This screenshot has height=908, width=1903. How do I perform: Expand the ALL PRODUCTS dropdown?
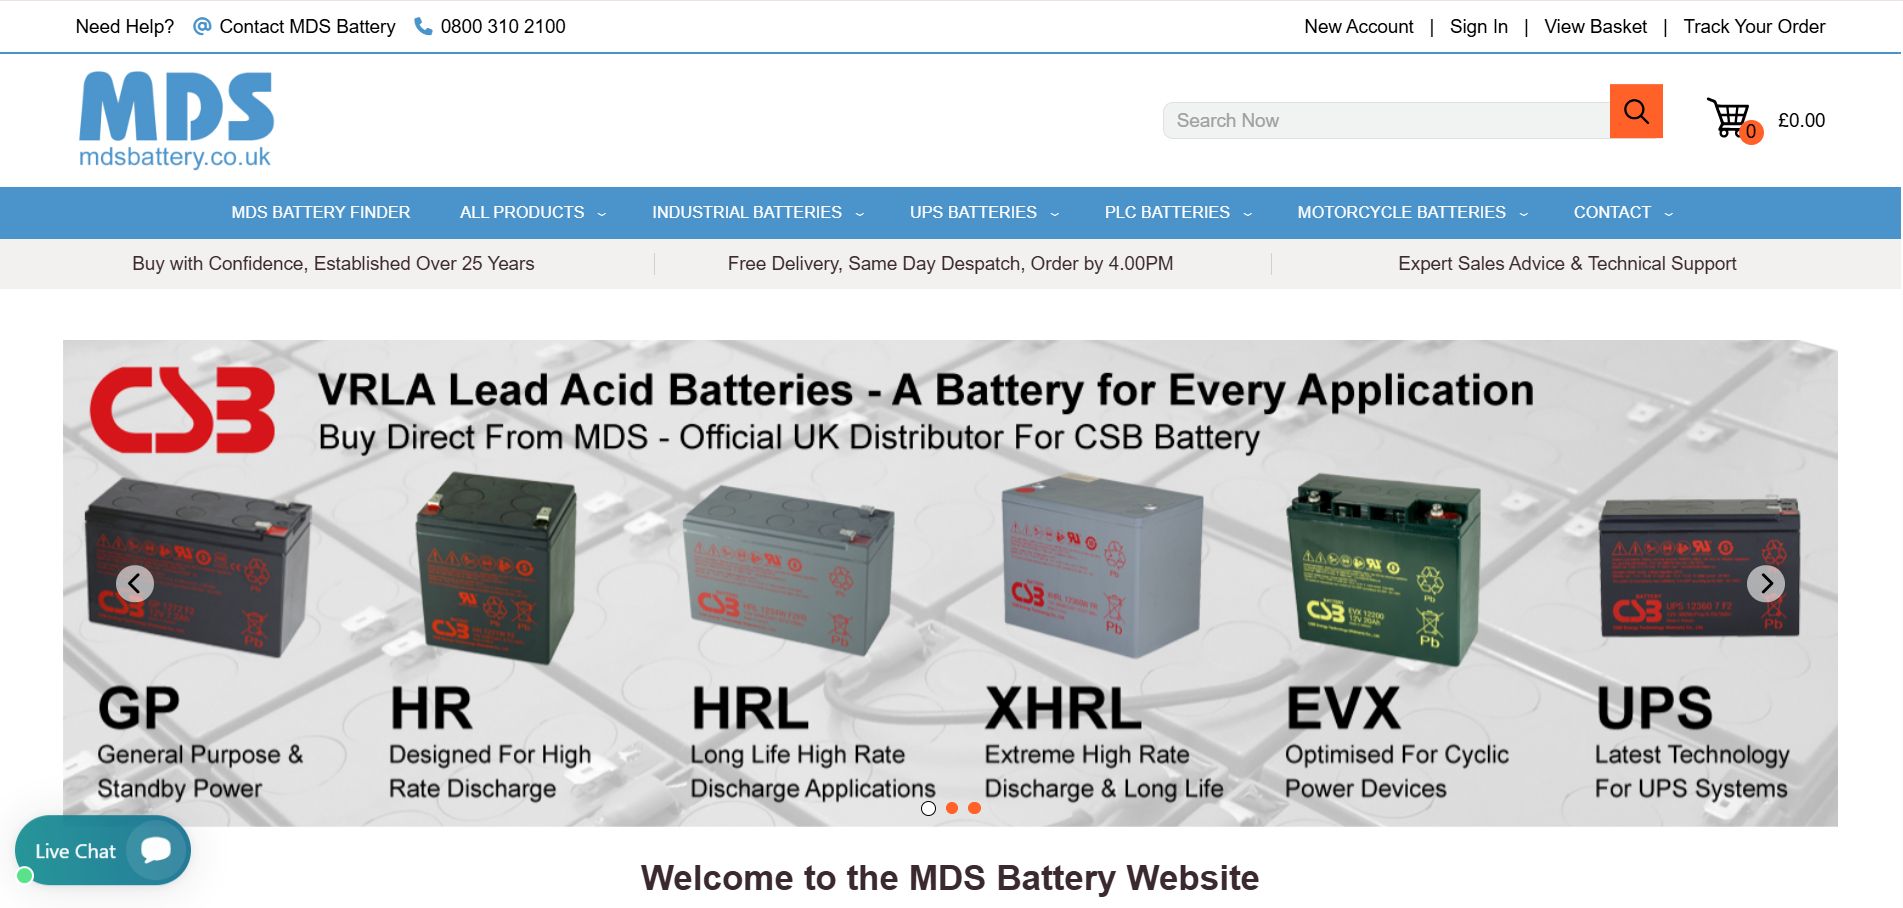click(x=531, y=212)
